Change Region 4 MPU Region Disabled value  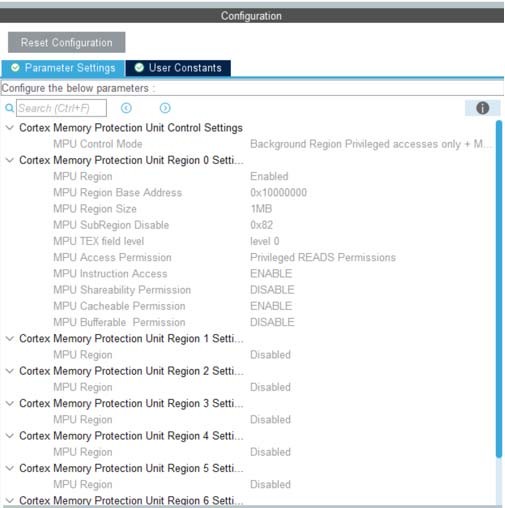click(270, 452)
